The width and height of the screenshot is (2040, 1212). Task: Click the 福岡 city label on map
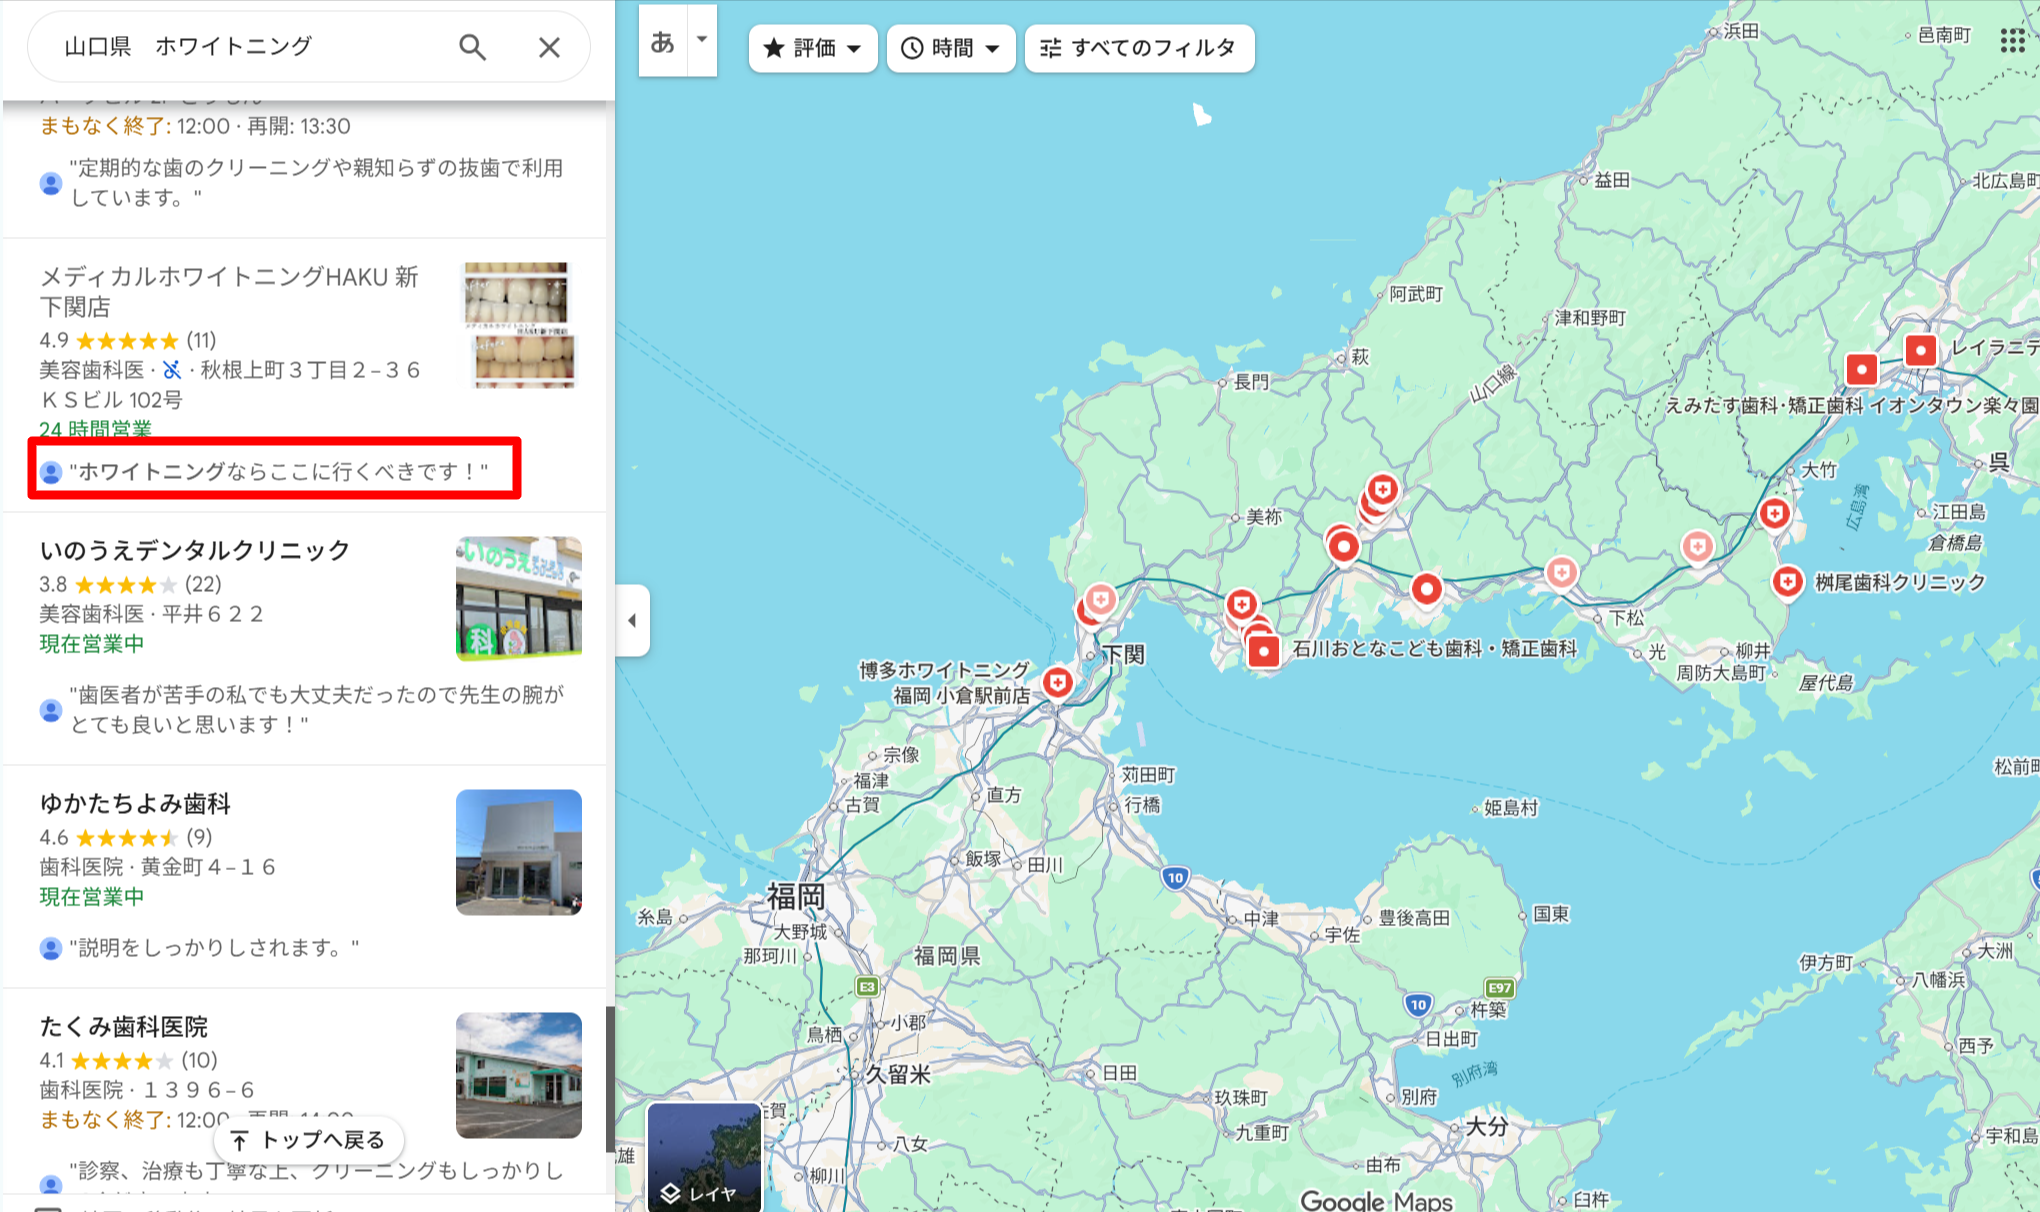click(796, 896)
